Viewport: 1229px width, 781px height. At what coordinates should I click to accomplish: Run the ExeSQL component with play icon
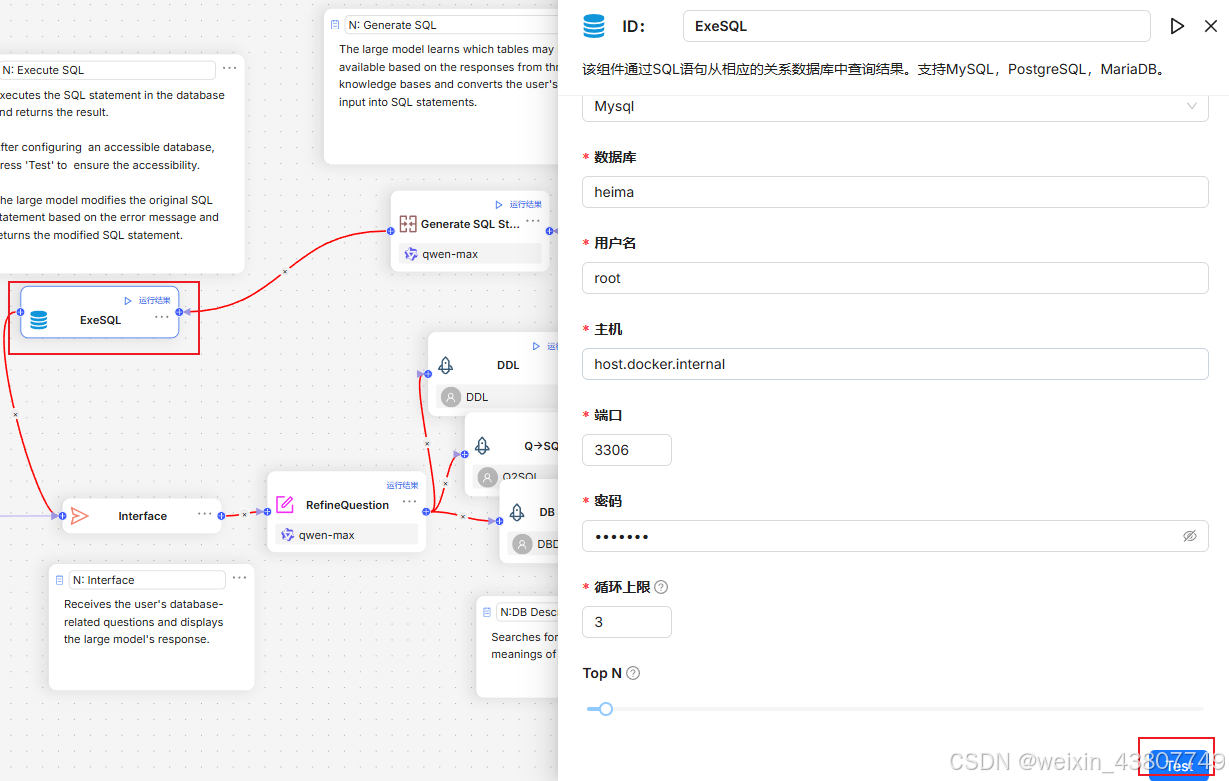coord(1177,26)
